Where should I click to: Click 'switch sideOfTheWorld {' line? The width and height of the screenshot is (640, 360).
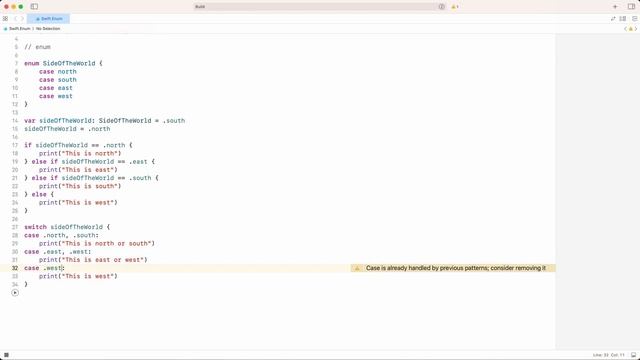point(67,227)
